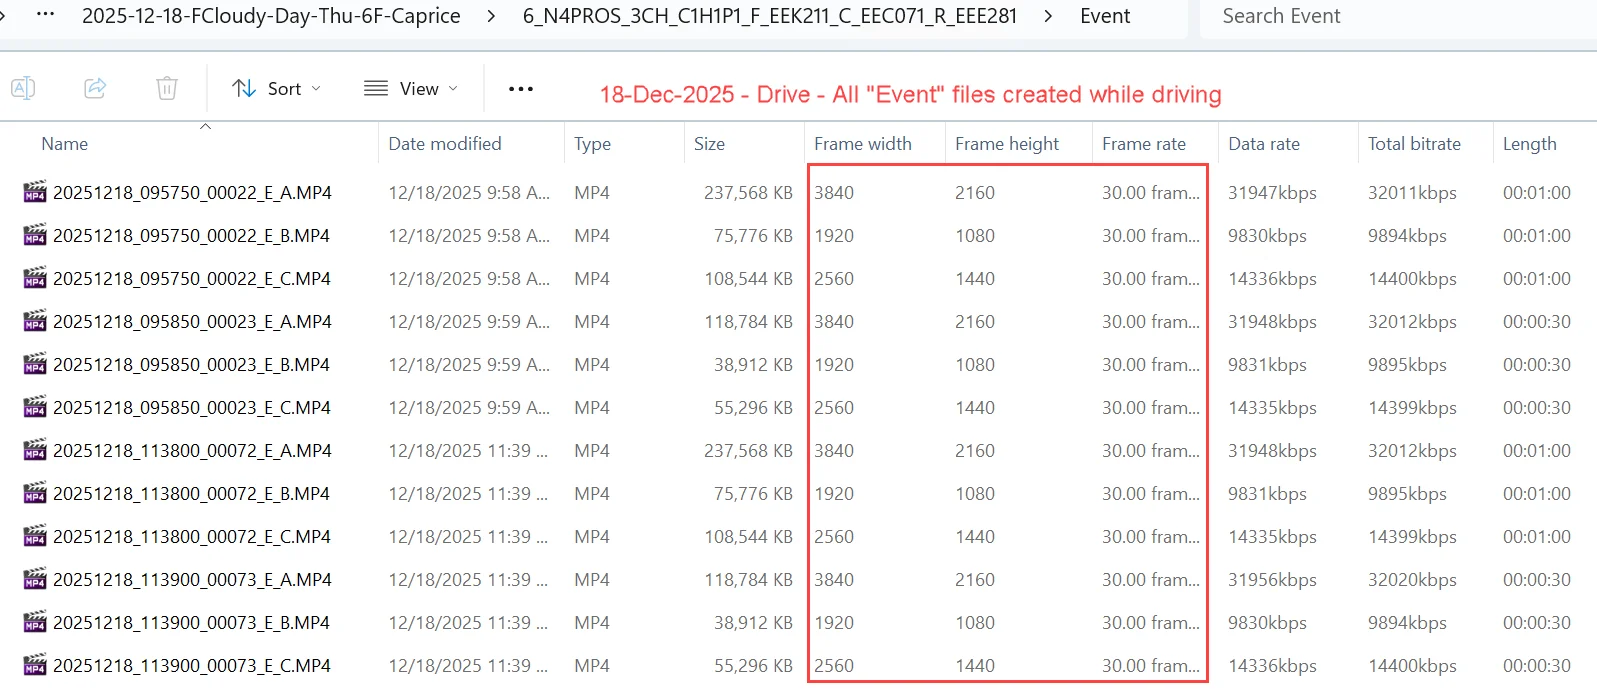1597x695 pixels.
Task: Select file name 20251218_095750_00022_E_C.MP4
Action: click(192, 279)
